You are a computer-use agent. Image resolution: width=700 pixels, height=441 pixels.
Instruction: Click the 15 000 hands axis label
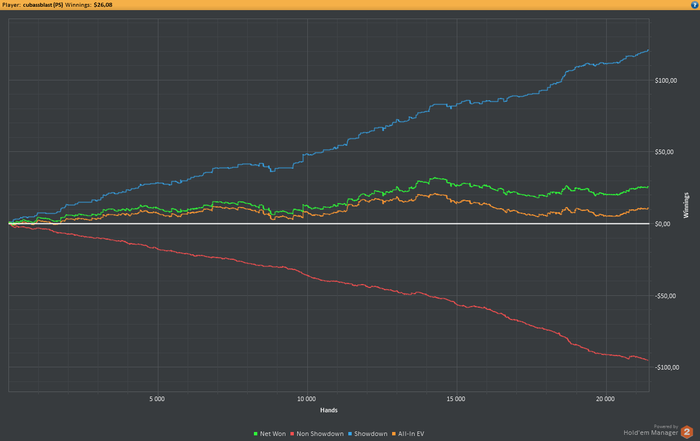pyautogui.click(x=455, y=399)
